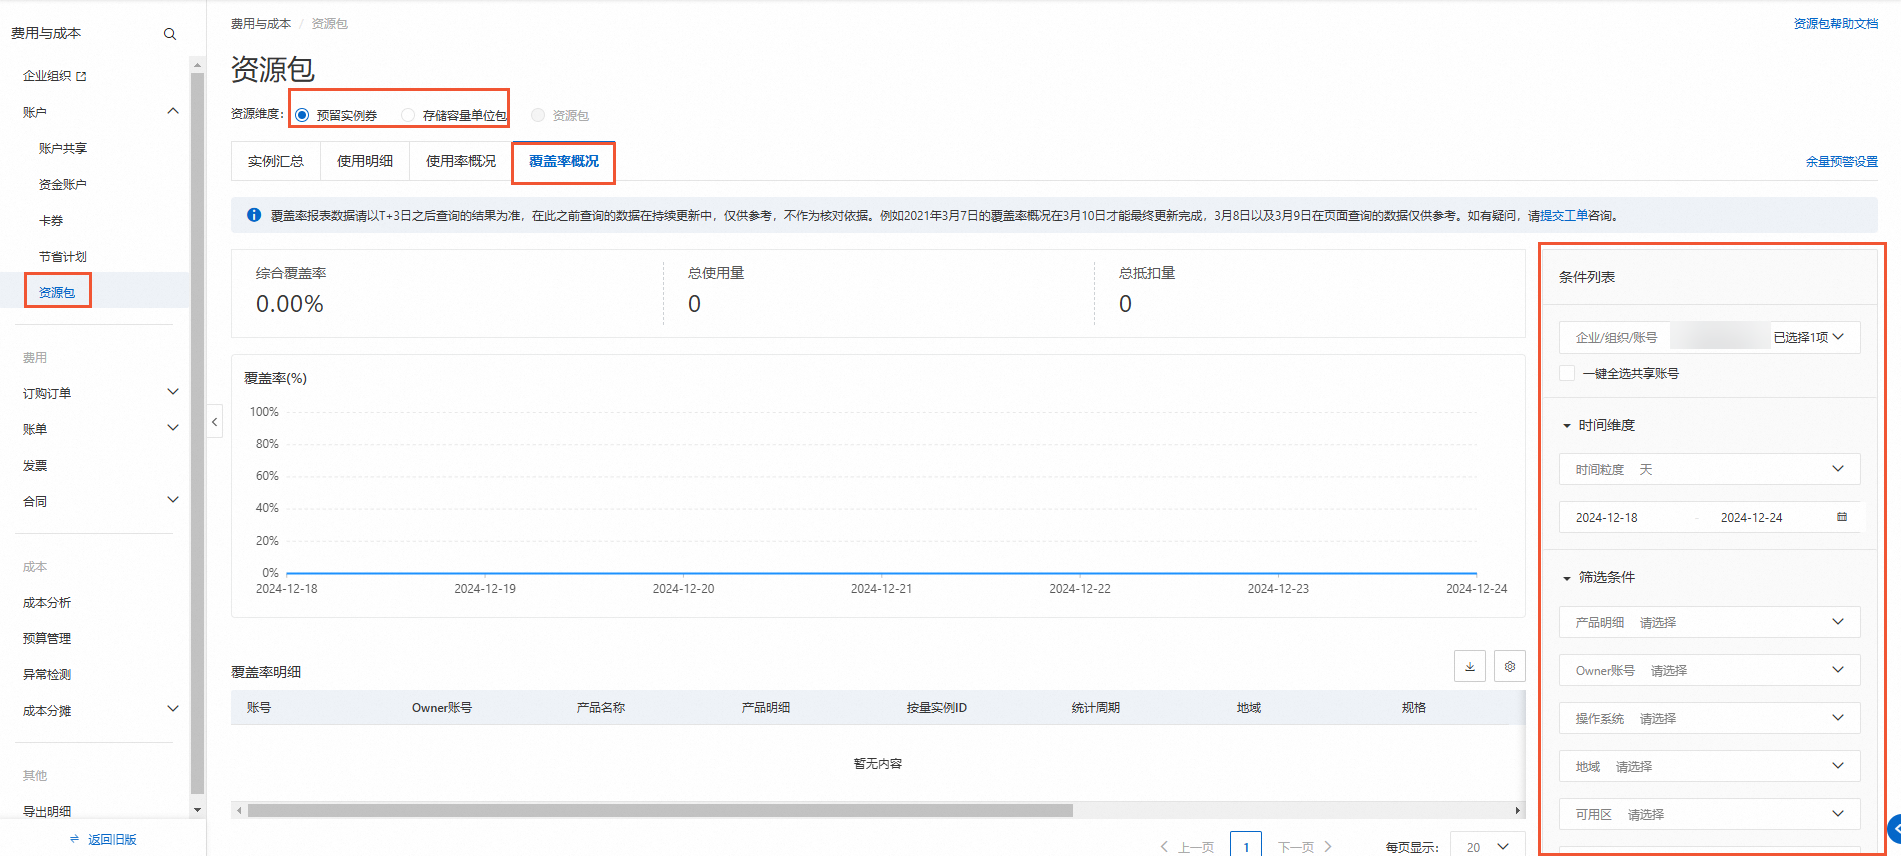
Task: Open the Owner账号 filter dropdown
Action: (1709, 670)
